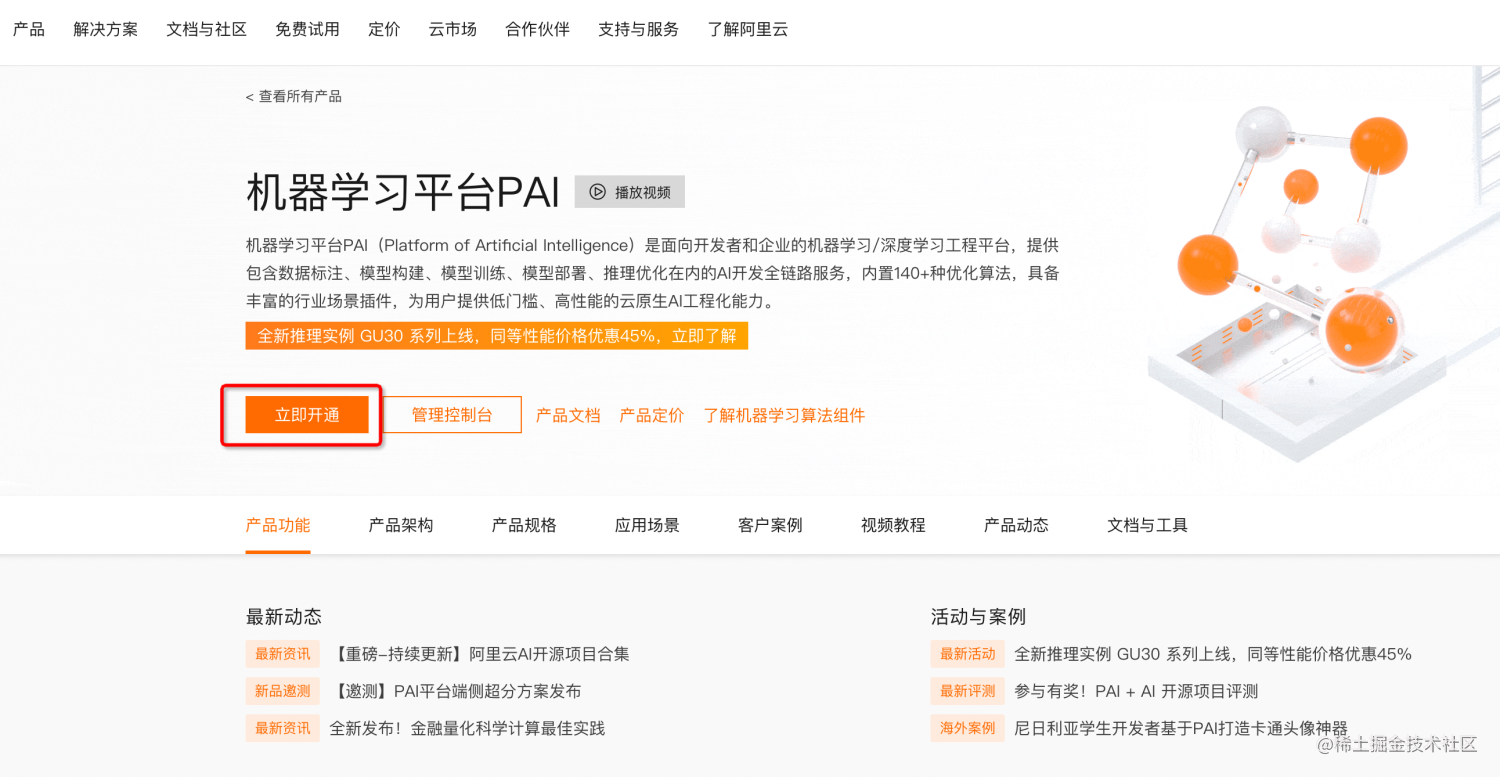Open 金融量化科学计算最佳实践 news item

click(x=467, y=728)
